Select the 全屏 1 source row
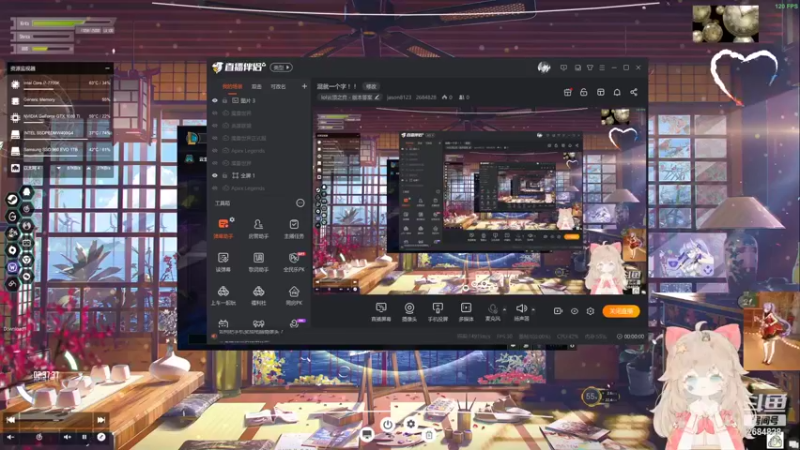The height and width of the screenshot is (450, 800). 259,176
